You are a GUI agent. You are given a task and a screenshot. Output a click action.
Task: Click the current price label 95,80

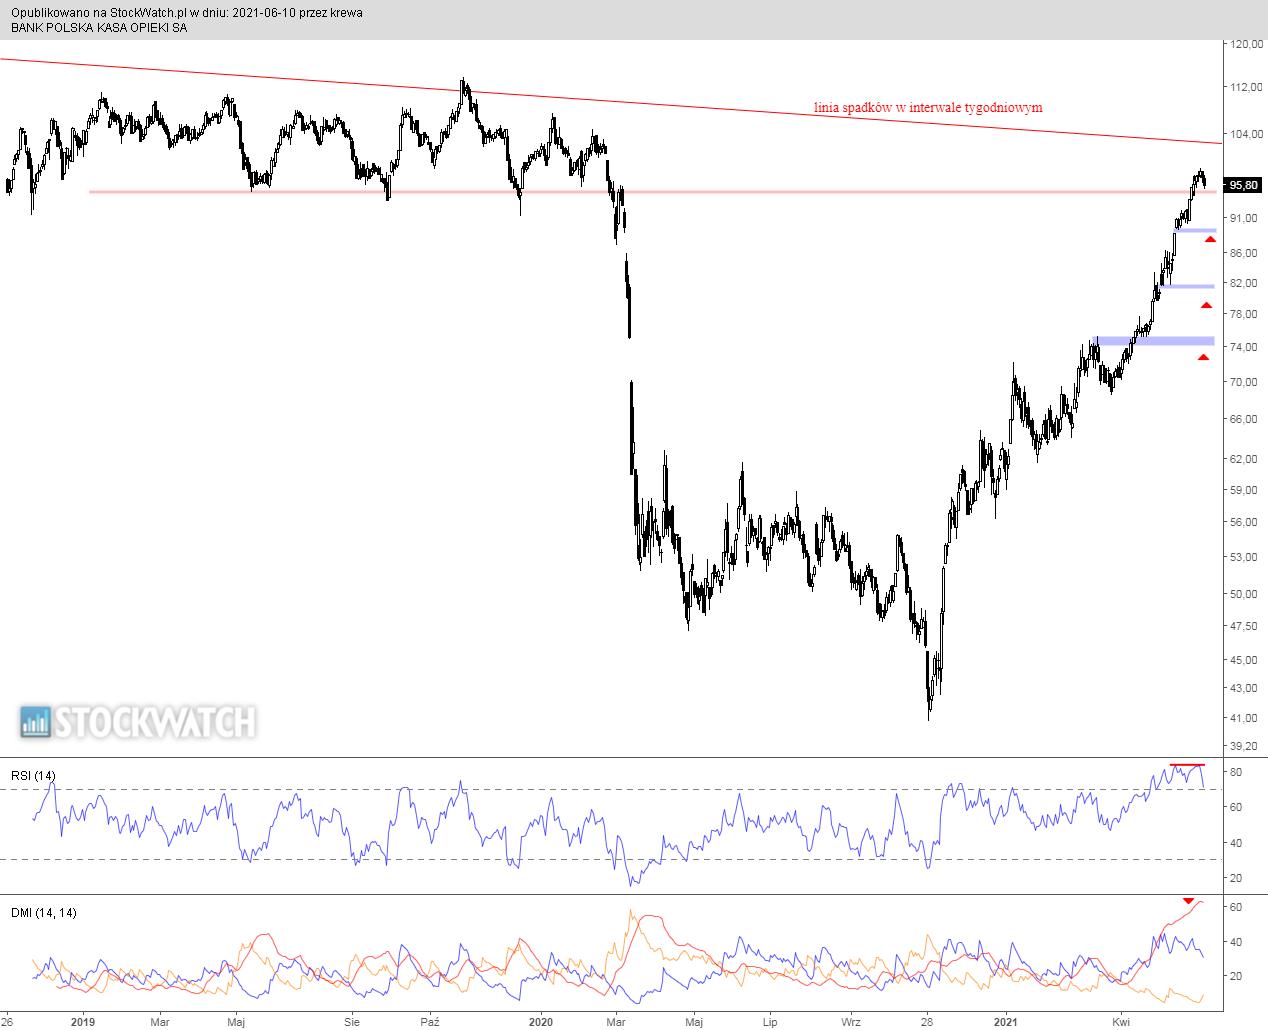coord(1244,185)
